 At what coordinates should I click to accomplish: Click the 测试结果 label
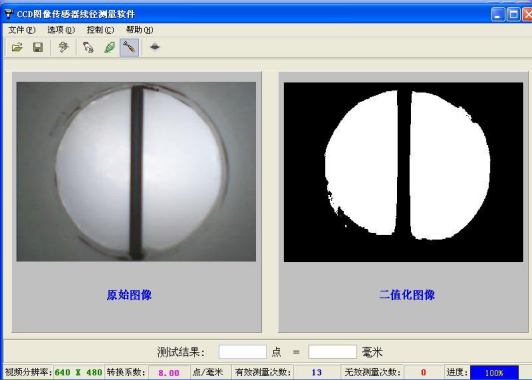point(181,352)
